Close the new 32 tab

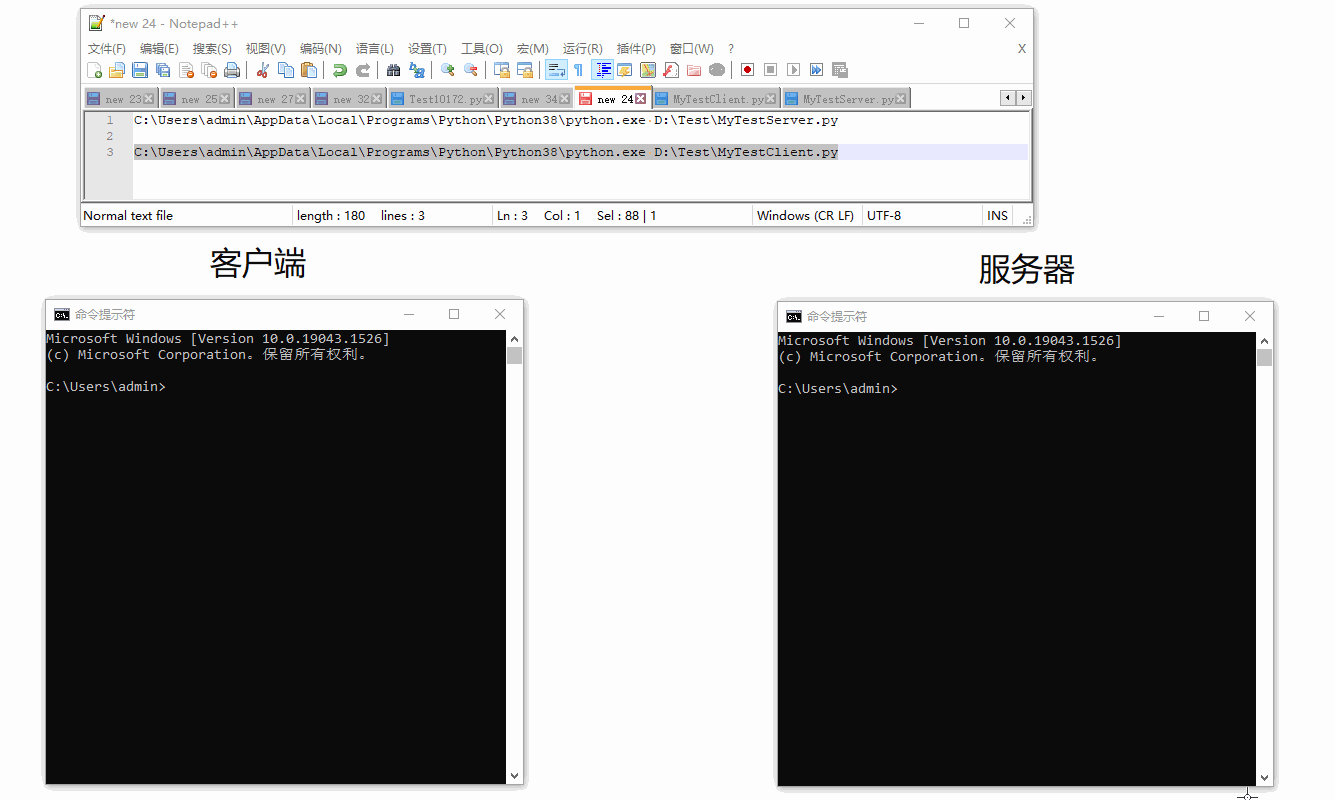[374, 97]
